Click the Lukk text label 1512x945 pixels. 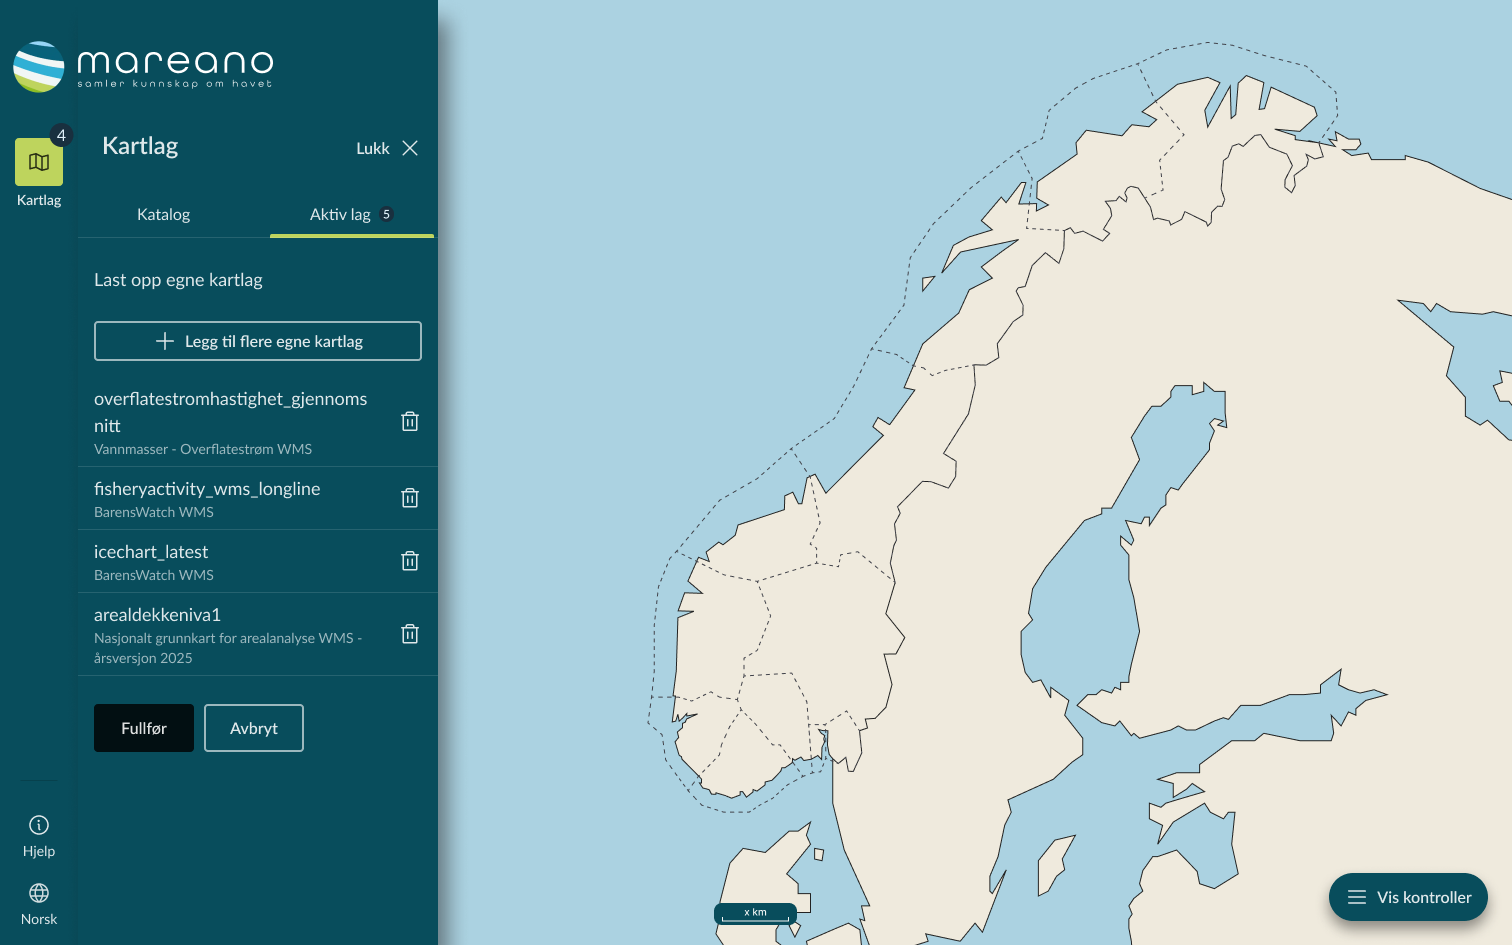pos(373,148)
